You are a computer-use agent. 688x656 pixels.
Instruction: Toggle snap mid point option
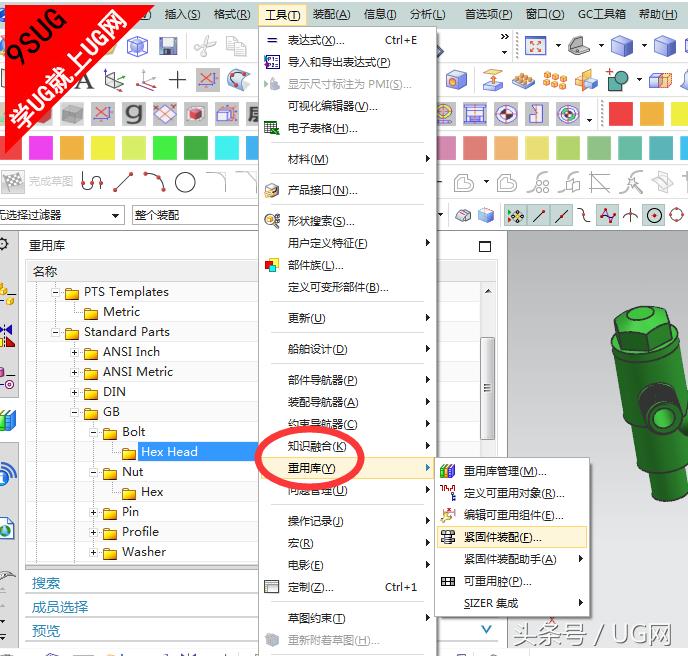(x=562, y=215)
